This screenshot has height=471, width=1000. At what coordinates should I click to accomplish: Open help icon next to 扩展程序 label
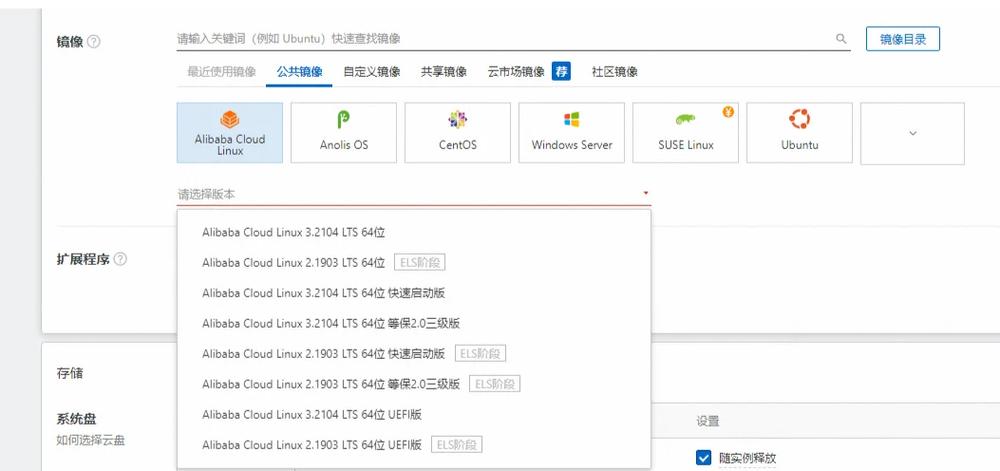point(120,259)
